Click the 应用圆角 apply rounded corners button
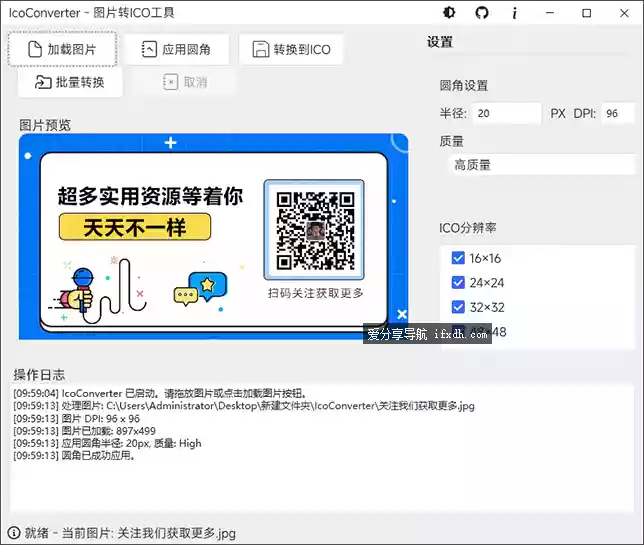 tap(177, 49)
